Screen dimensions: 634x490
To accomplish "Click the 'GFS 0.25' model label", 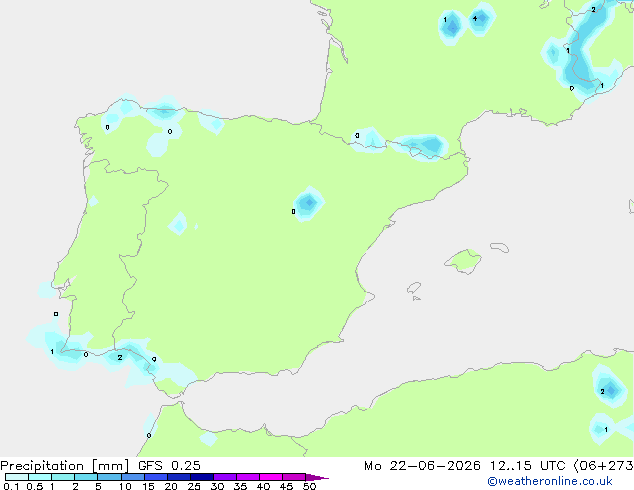I will (169, 466).
